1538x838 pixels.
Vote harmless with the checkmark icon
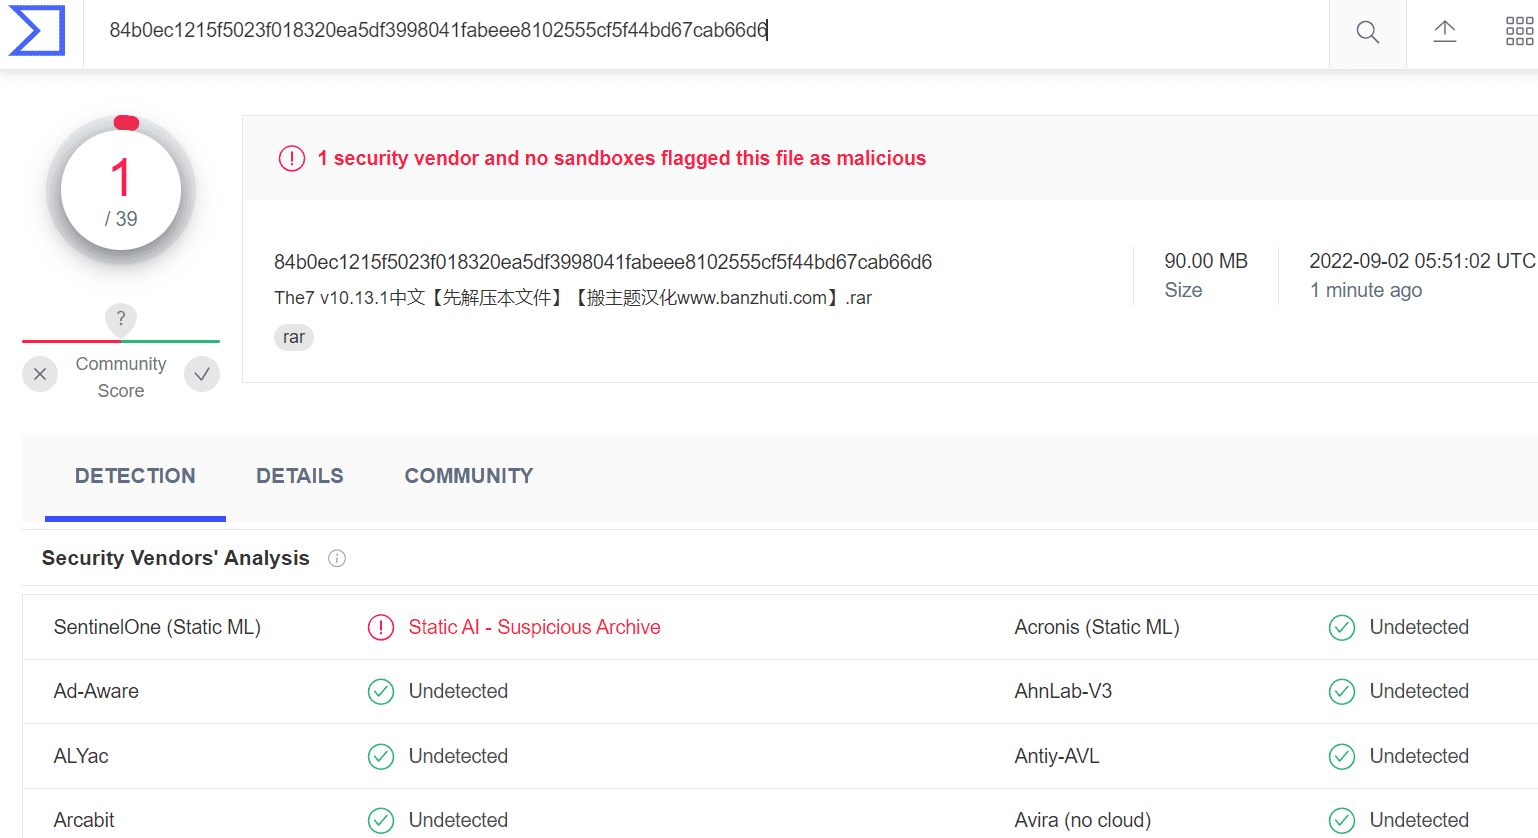click(x=202, y=374)
